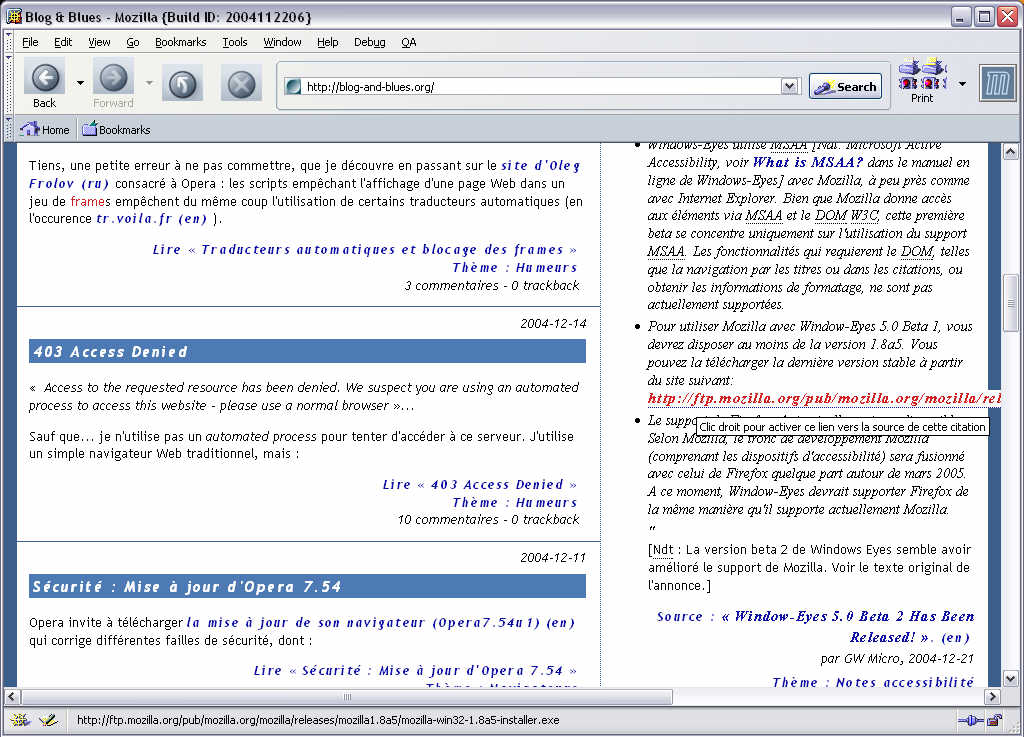Click the Mozilla window title bar icon
This screenshot has height=737, width=1024.
pos(14,16)
